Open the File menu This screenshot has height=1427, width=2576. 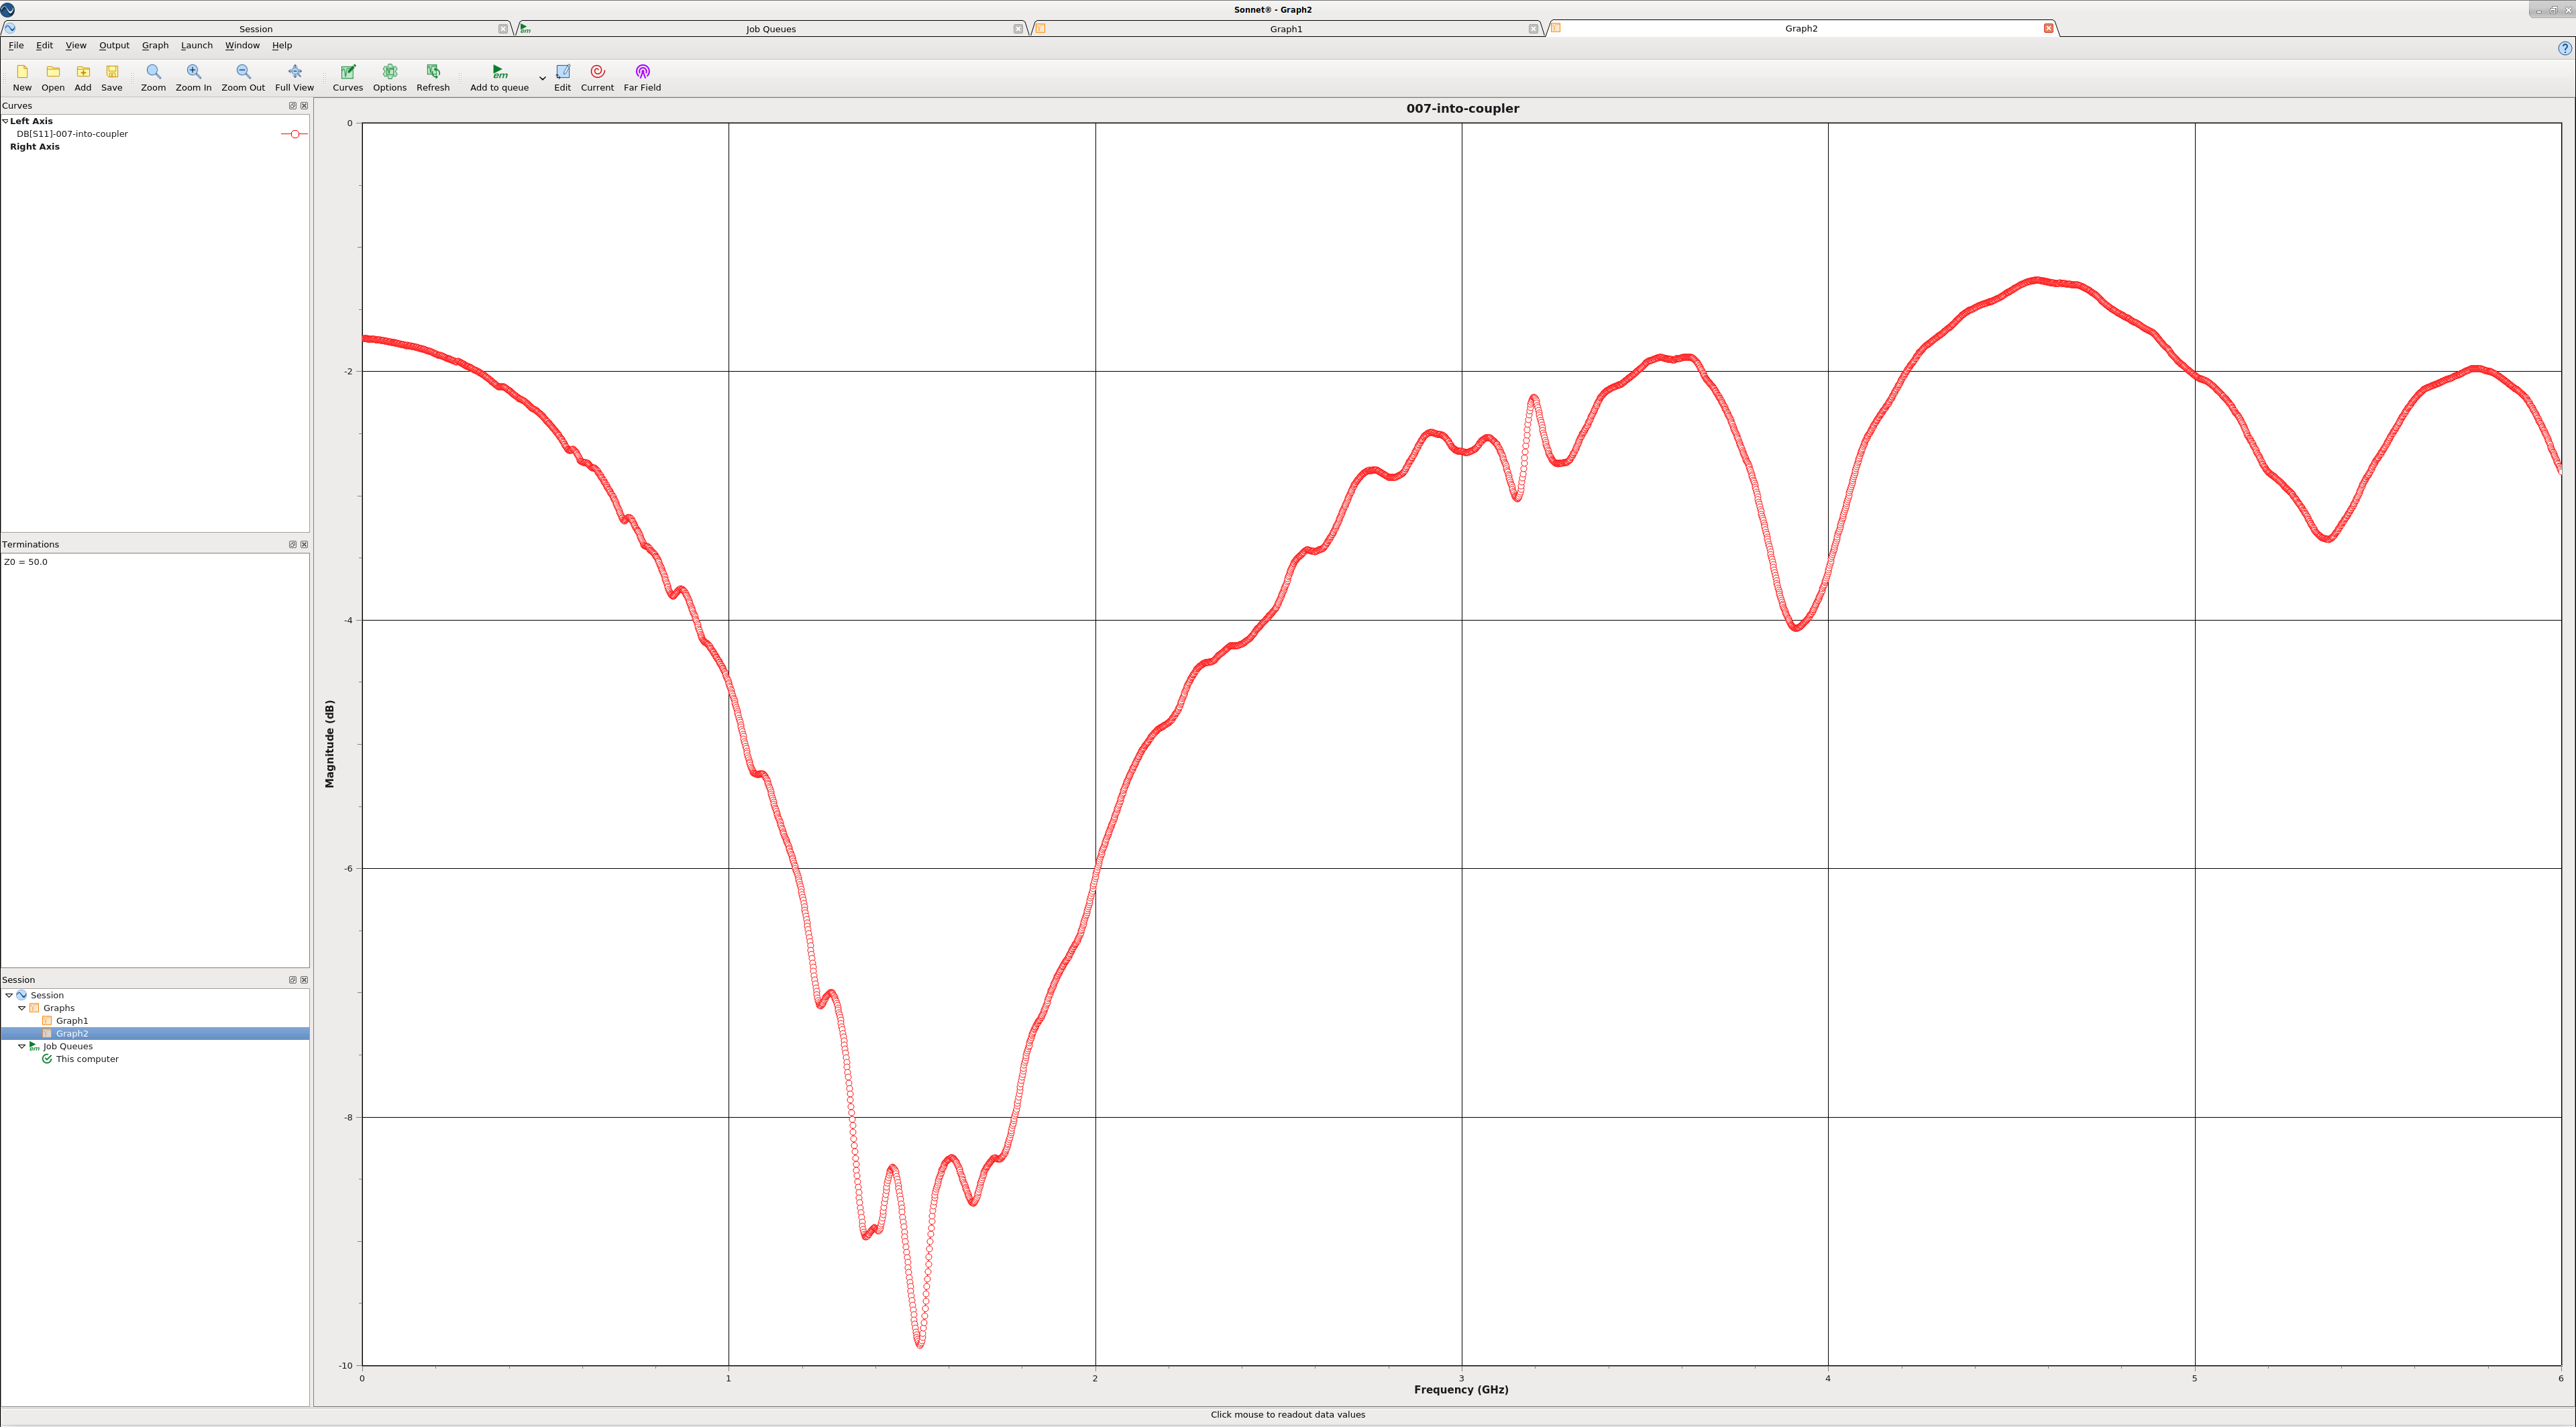[x=16, y=45]
